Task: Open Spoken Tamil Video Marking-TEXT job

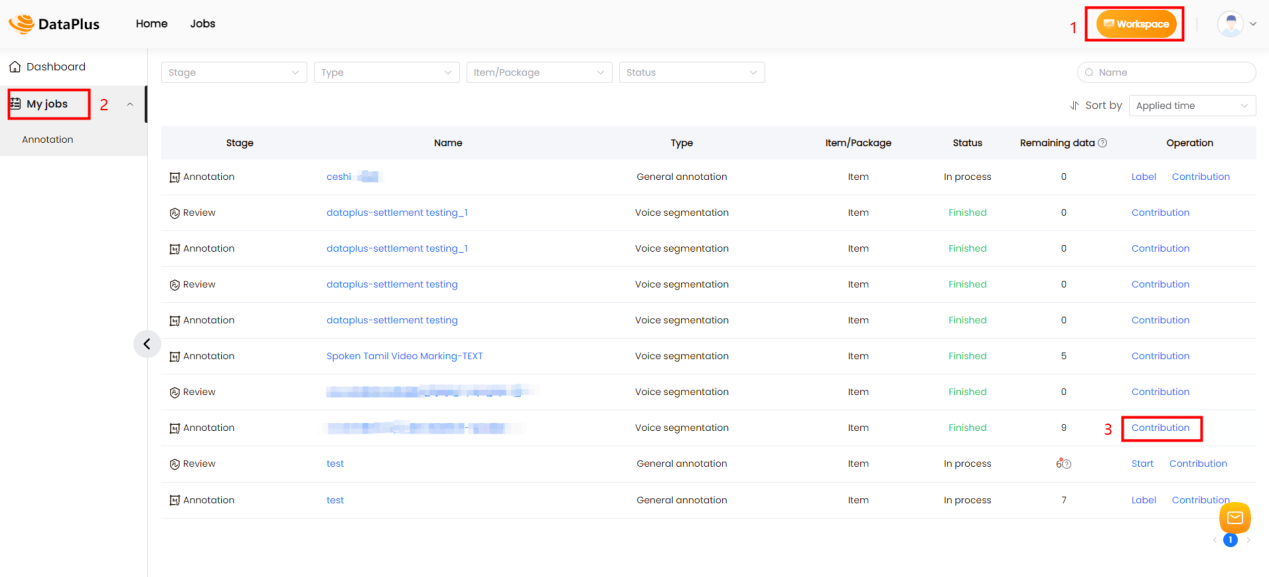Action: click(404, 356)
